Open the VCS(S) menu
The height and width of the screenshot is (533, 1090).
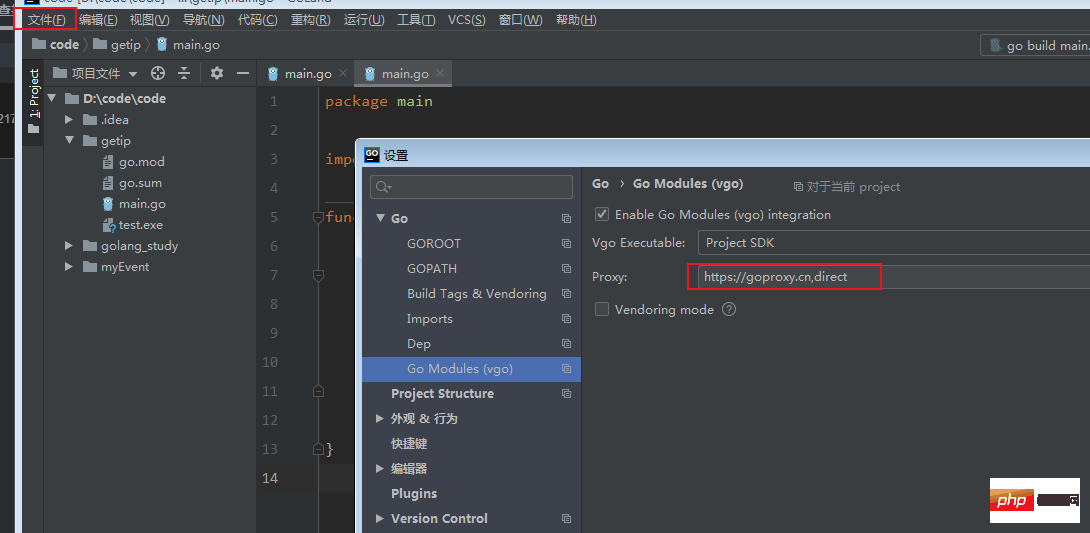tap(466, 19)
